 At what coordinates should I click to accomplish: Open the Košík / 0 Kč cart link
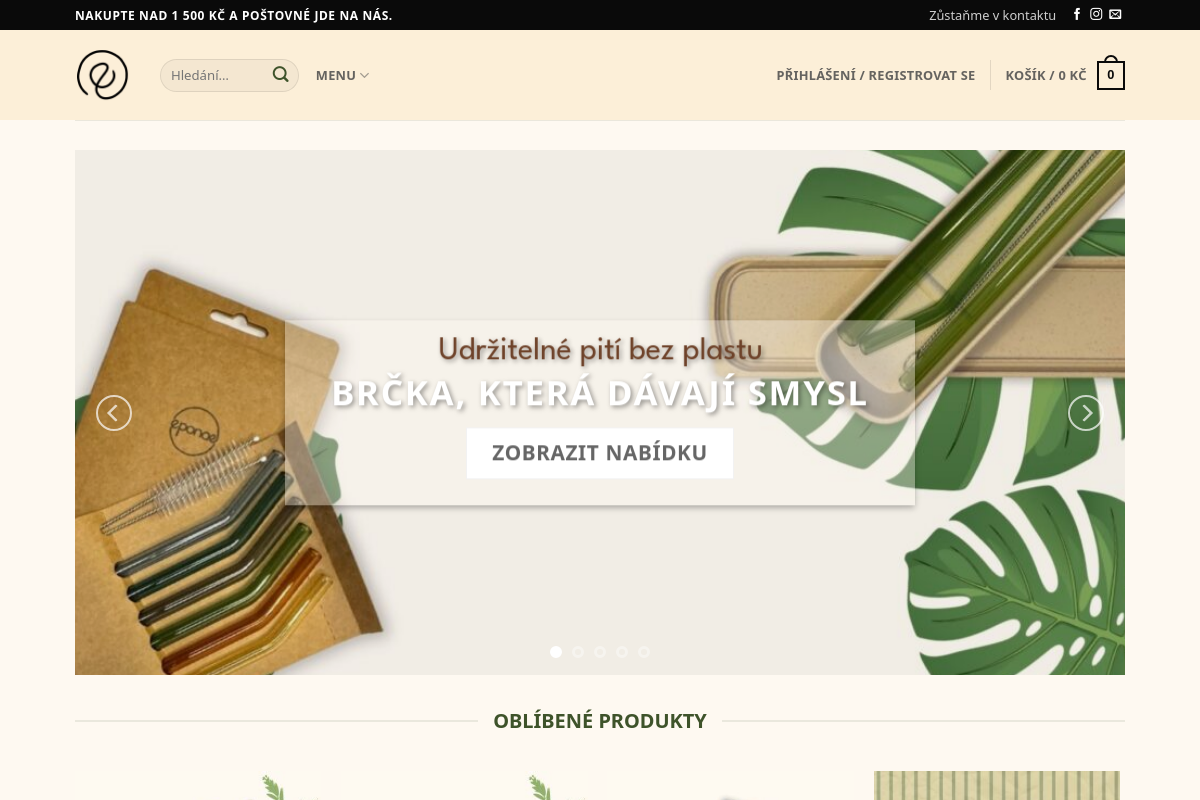click(x=1046, y=75)
